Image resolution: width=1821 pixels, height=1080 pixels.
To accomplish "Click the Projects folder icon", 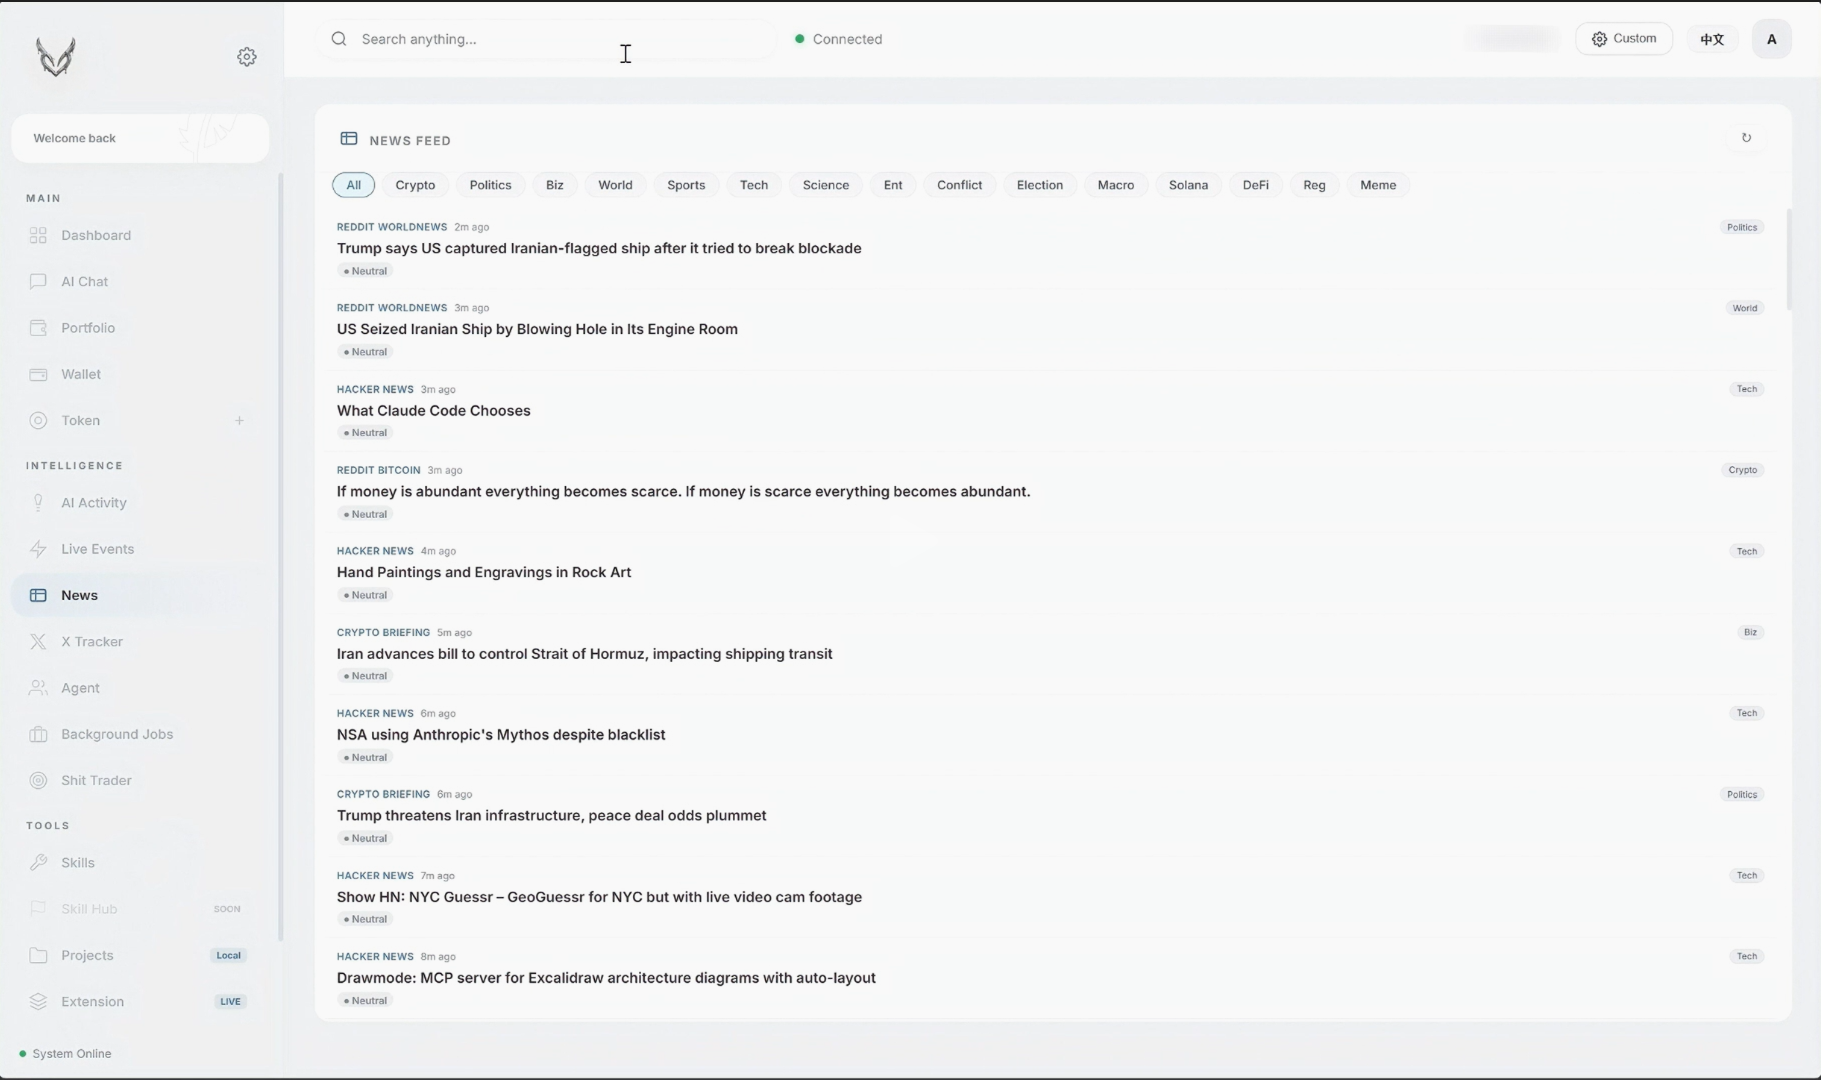I will (38, 955).
